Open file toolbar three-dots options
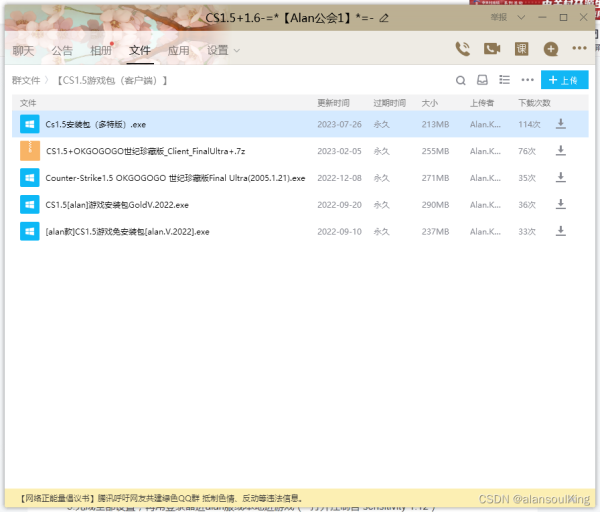Viewport: 600px width, 512px height. 527,80
